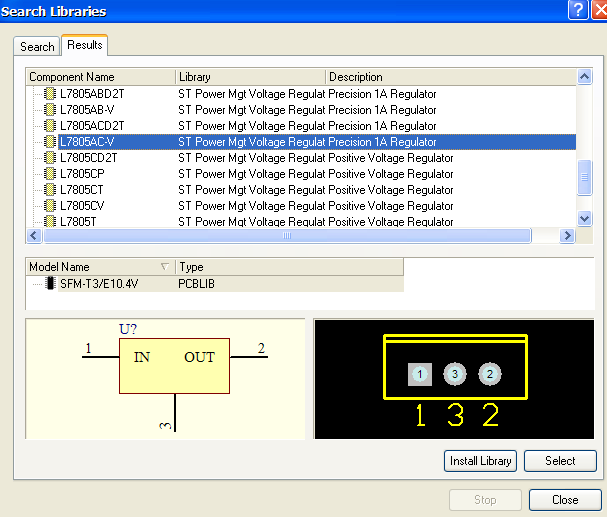Click pad 1 in the footprint preview
This screenshot has height=517, width=607.
421,375
